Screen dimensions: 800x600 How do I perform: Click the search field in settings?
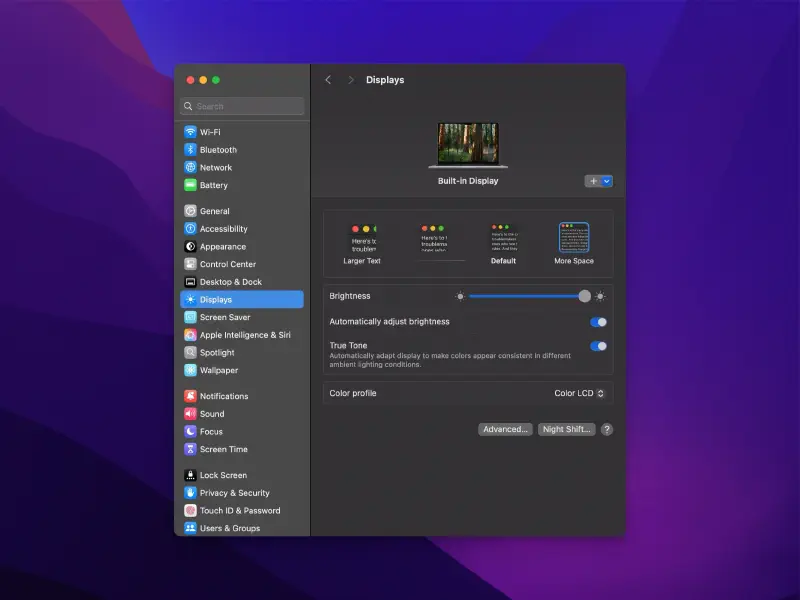coord(240,105)
